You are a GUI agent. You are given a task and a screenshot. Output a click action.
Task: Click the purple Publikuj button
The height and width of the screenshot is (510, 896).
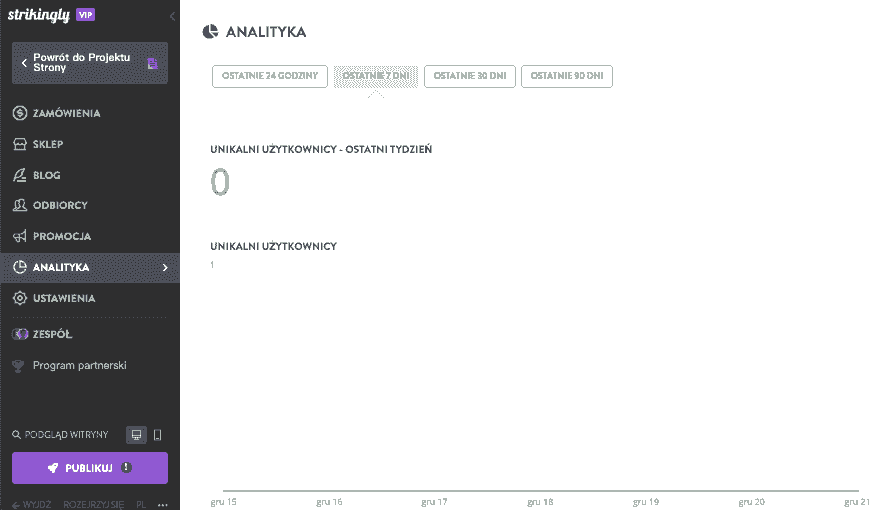pos(90,468)
